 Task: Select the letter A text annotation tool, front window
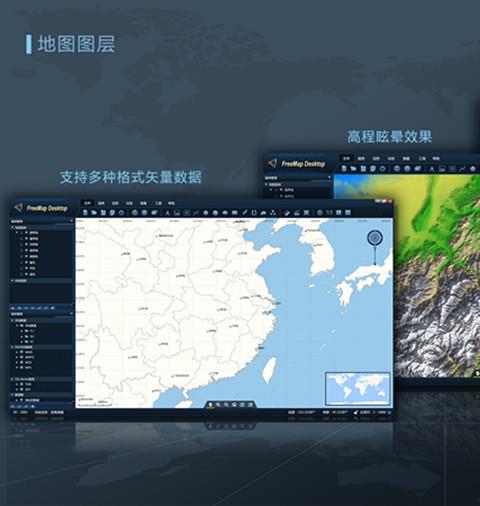coord(167,213)
